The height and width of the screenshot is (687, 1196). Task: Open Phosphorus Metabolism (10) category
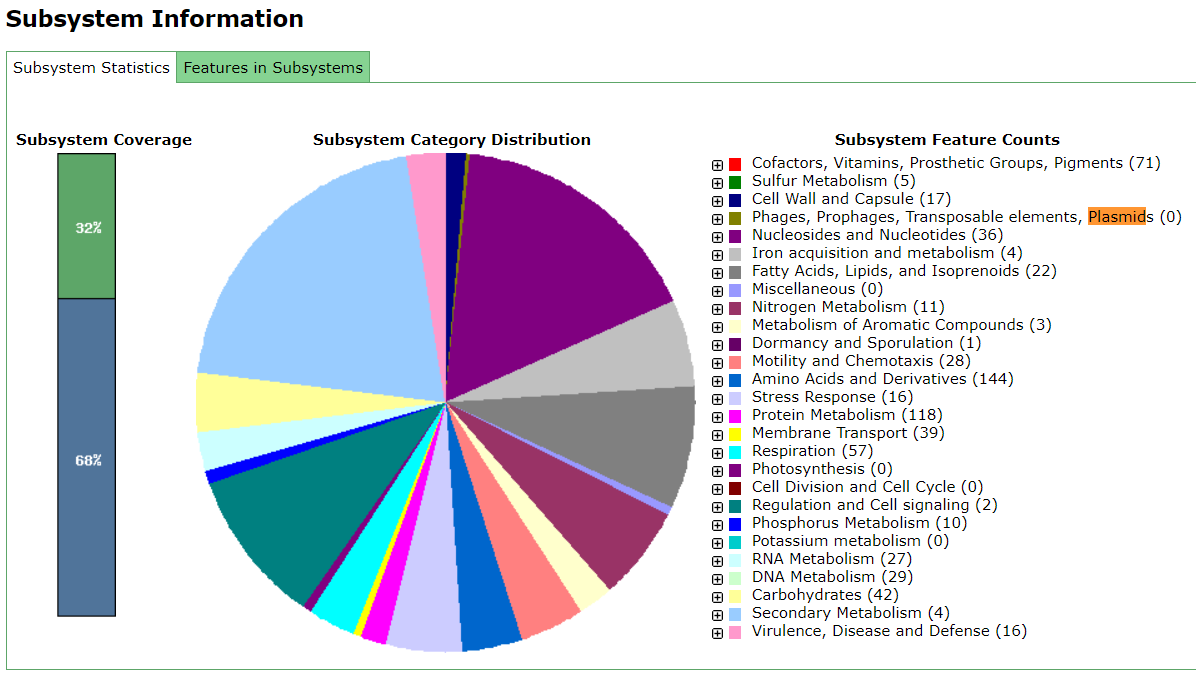pyautogui.click(x=859, y=523)
